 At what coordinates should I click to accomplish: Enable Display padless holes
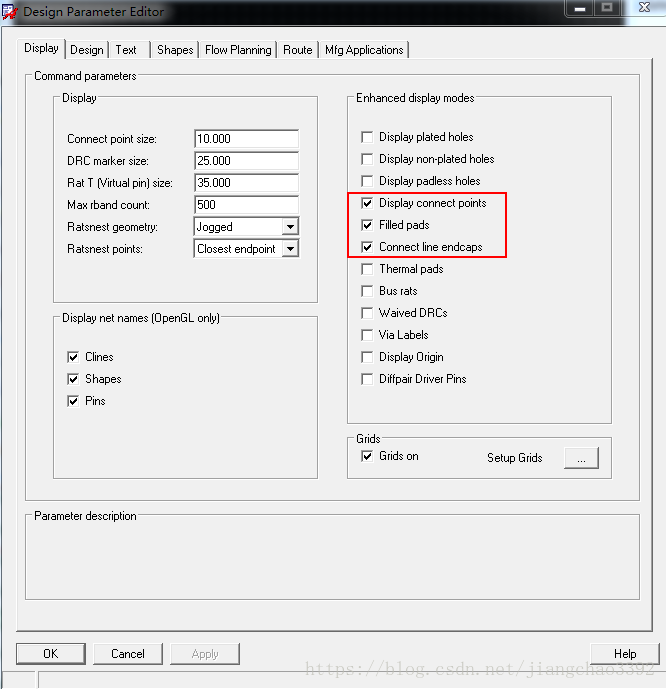pyautogui.click(x=367, y=181)
